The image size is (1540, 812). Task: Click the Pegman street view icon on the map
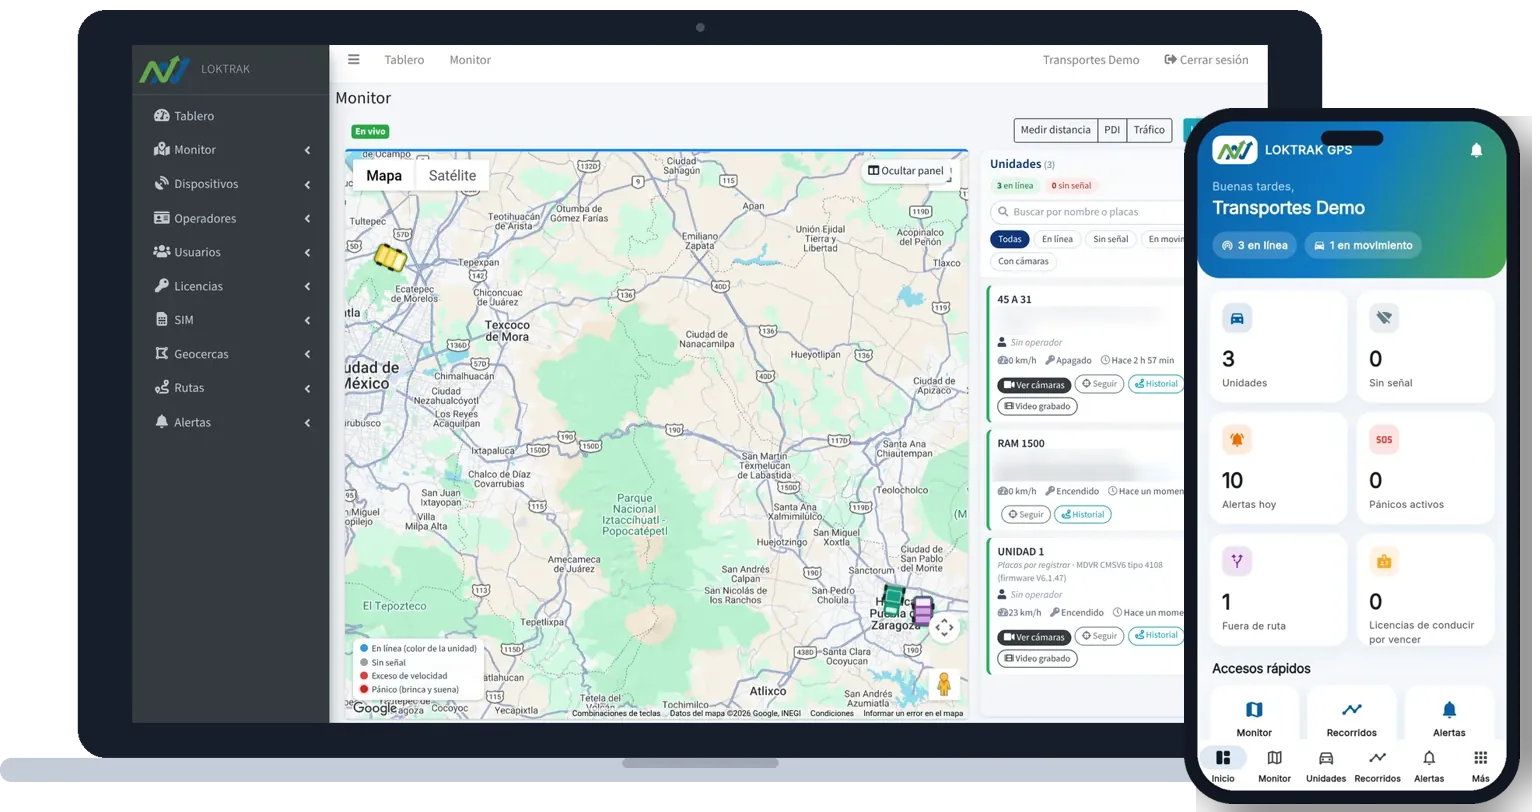(x=943, y=684)
